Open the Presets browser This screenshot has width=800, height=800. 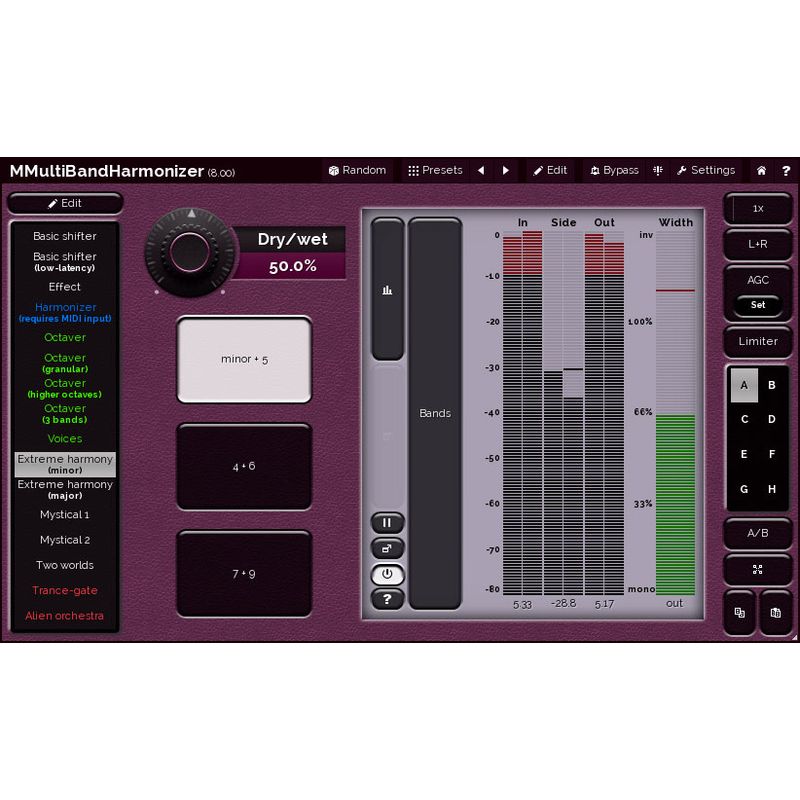coord(435,170)
